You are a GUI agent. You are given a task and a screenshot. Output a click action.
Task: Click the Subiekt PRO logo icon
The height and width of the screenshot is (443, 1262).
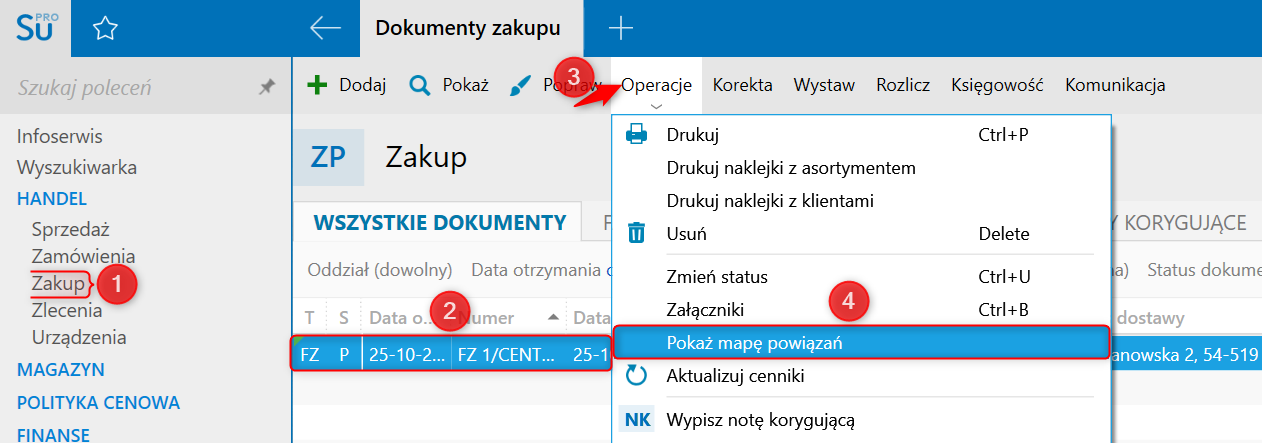[x=37, y=28]
